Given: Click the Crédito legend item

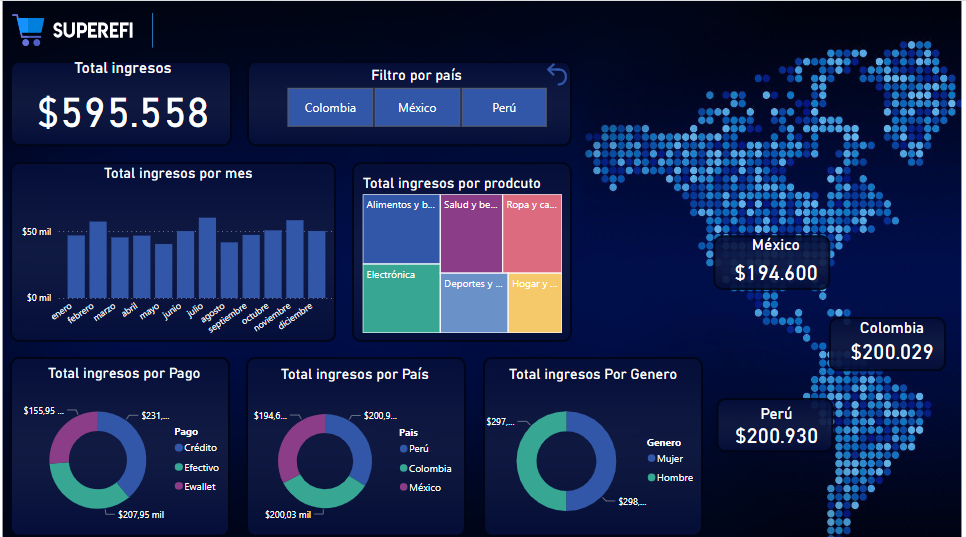Looking at the screenshot, I should pyautogui.click(x=200, y=448).
